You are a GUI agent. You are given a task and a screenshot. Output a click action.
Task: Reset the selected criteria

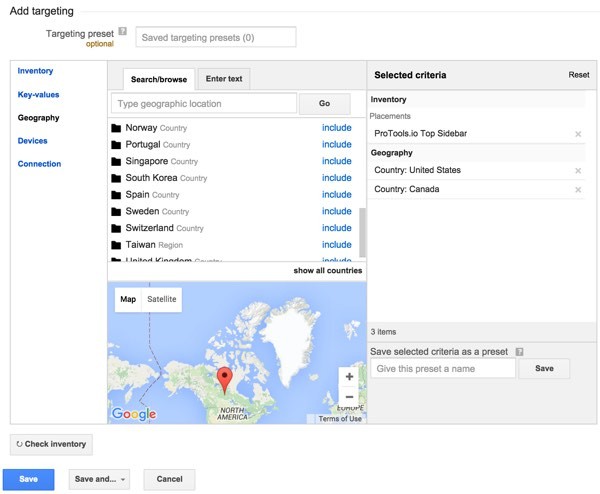579,75
